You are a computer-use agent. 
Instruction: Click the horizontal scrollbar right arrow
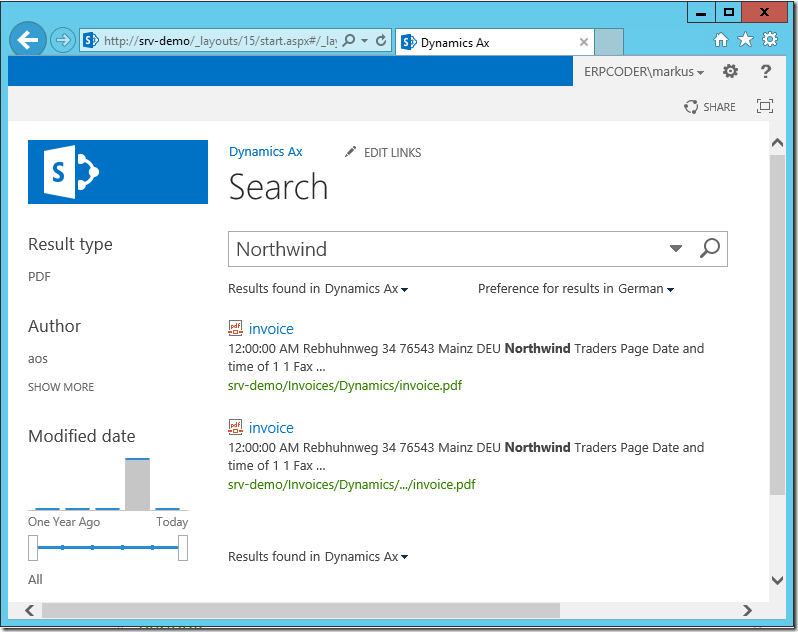(x=747, y=610)
